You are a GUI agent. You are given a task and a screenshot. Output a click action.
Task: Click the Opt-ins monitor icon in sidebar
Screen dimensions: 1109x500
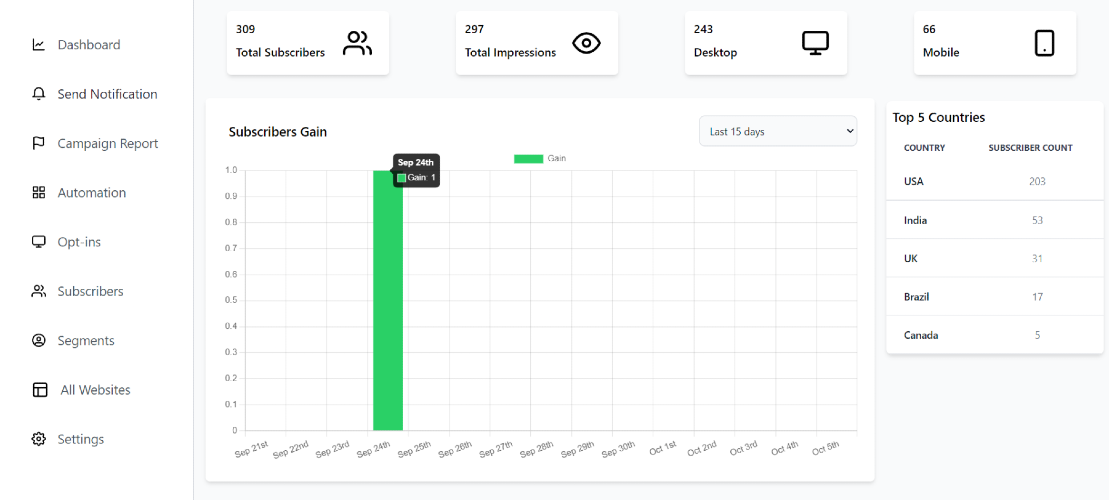click(39, 242)
